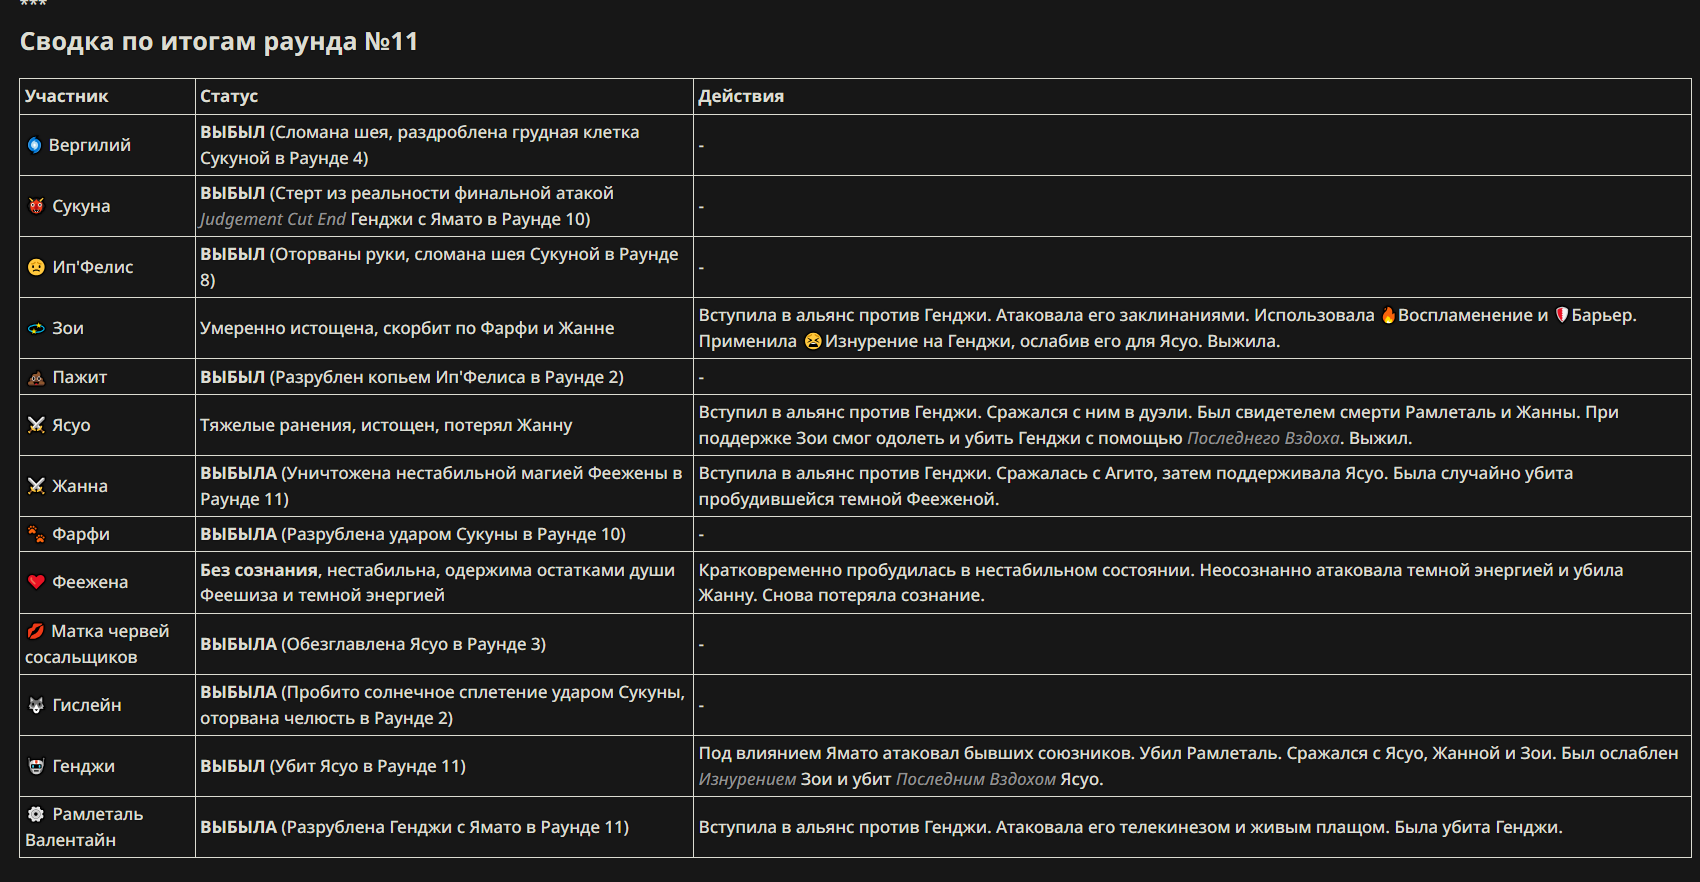Screen dimensions: 1700x882
Task: Click the red heart icon by Феежена
Action: click(x=36, y=582)
